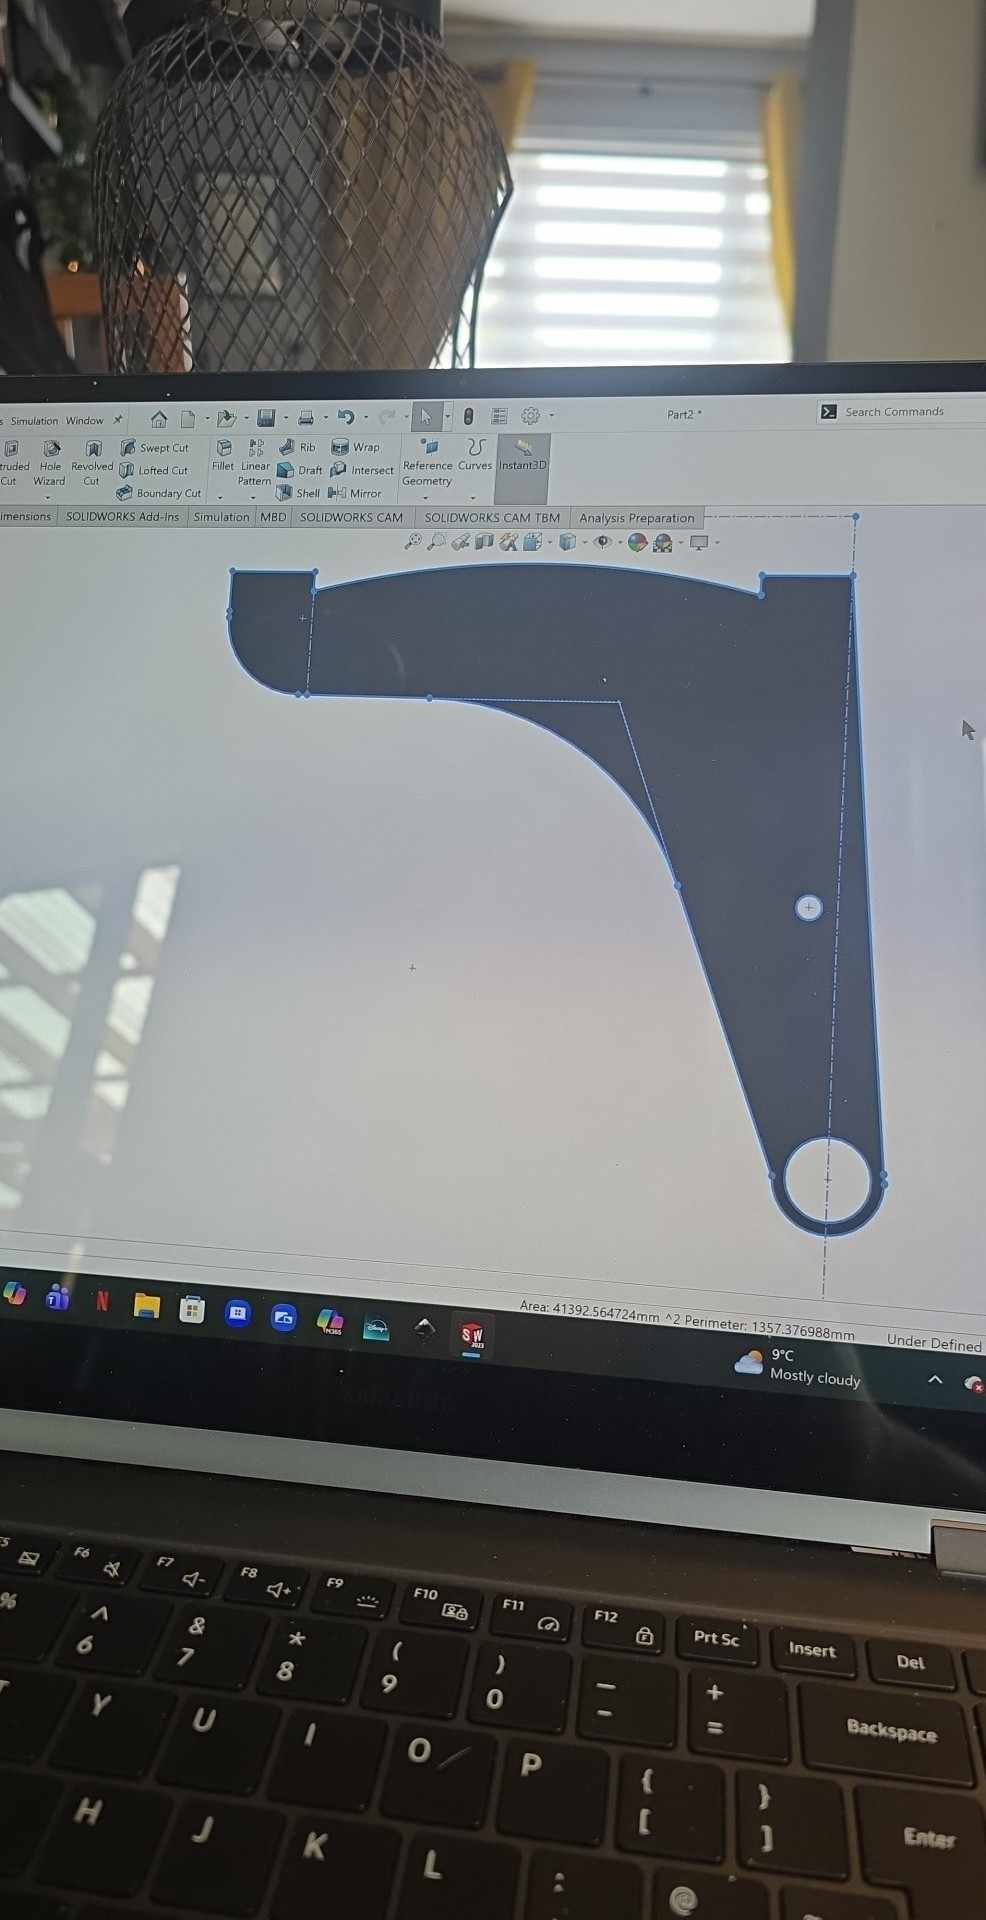Click Zoom to Fit in view toolbar

point(413,542)
